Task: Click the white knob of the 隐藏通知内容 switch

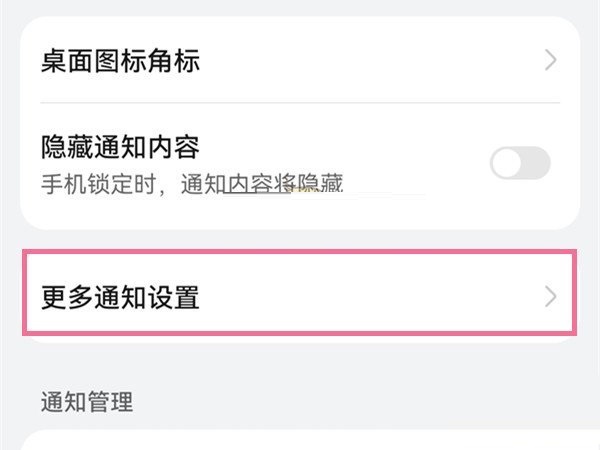Action: click(507, 163)
